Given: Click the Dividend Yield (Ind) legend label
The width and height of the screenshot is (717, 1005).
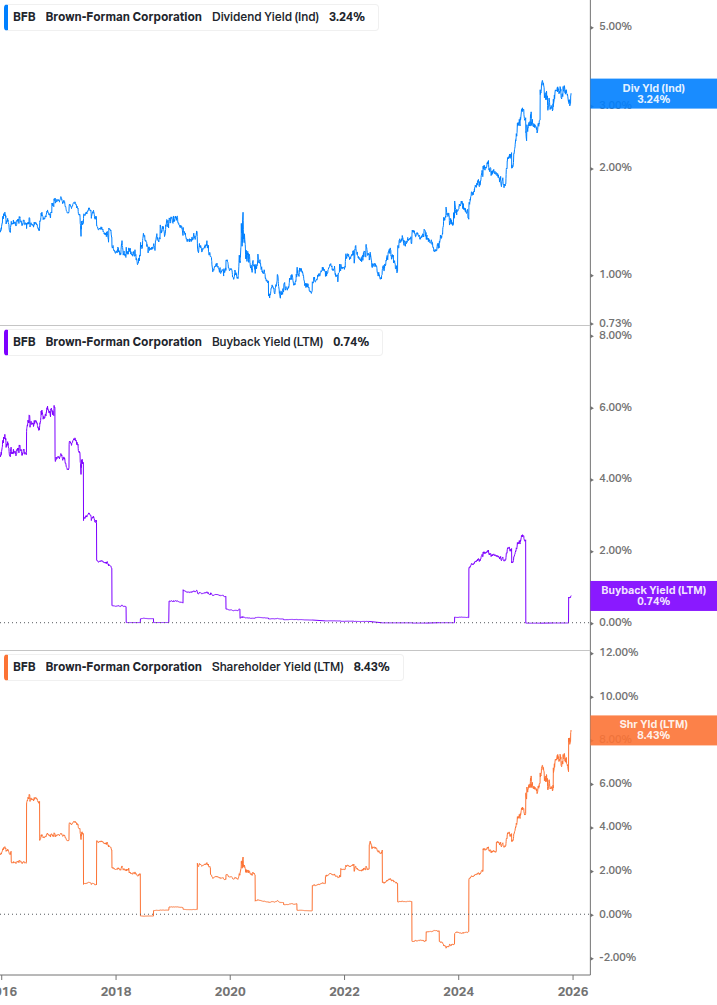Looking at the screenshot, I should tap(265, 17).
